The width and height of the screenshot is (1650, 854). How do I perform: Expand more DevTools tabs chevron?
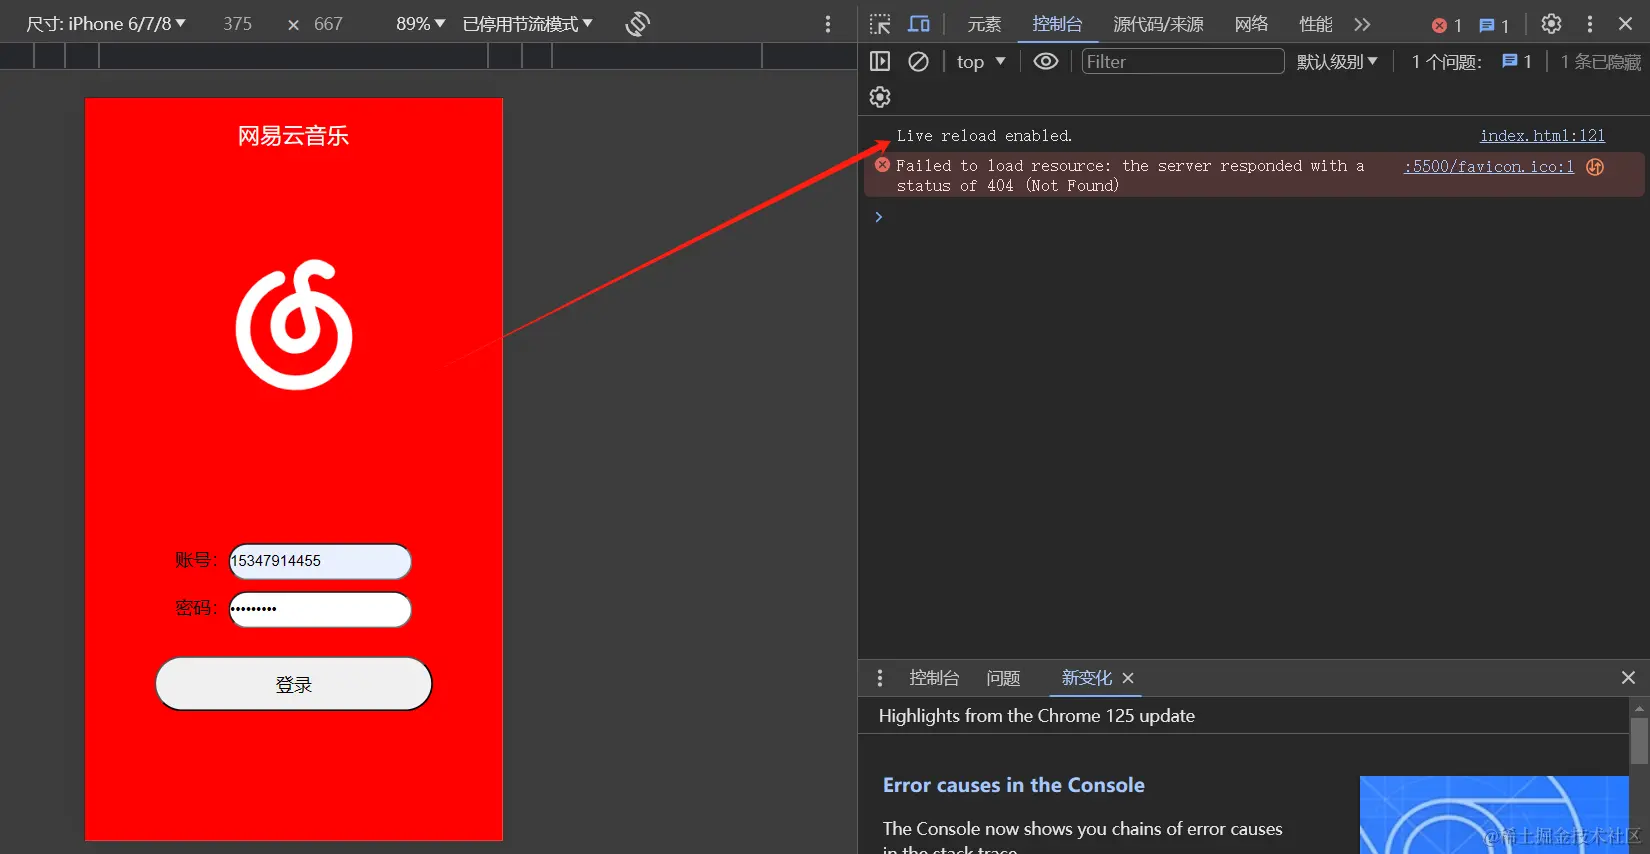tap(1362, 24)
